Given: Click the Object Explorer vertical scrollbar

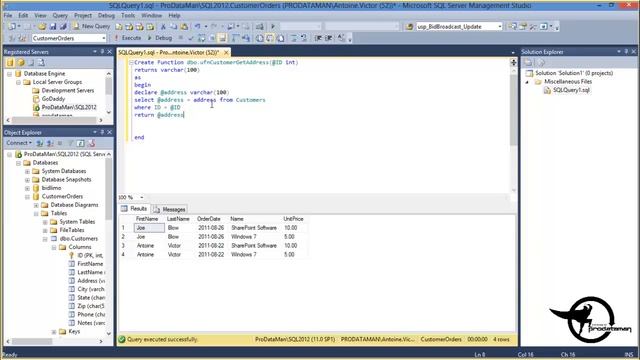Looking at the screenshot, I should 109,243.
